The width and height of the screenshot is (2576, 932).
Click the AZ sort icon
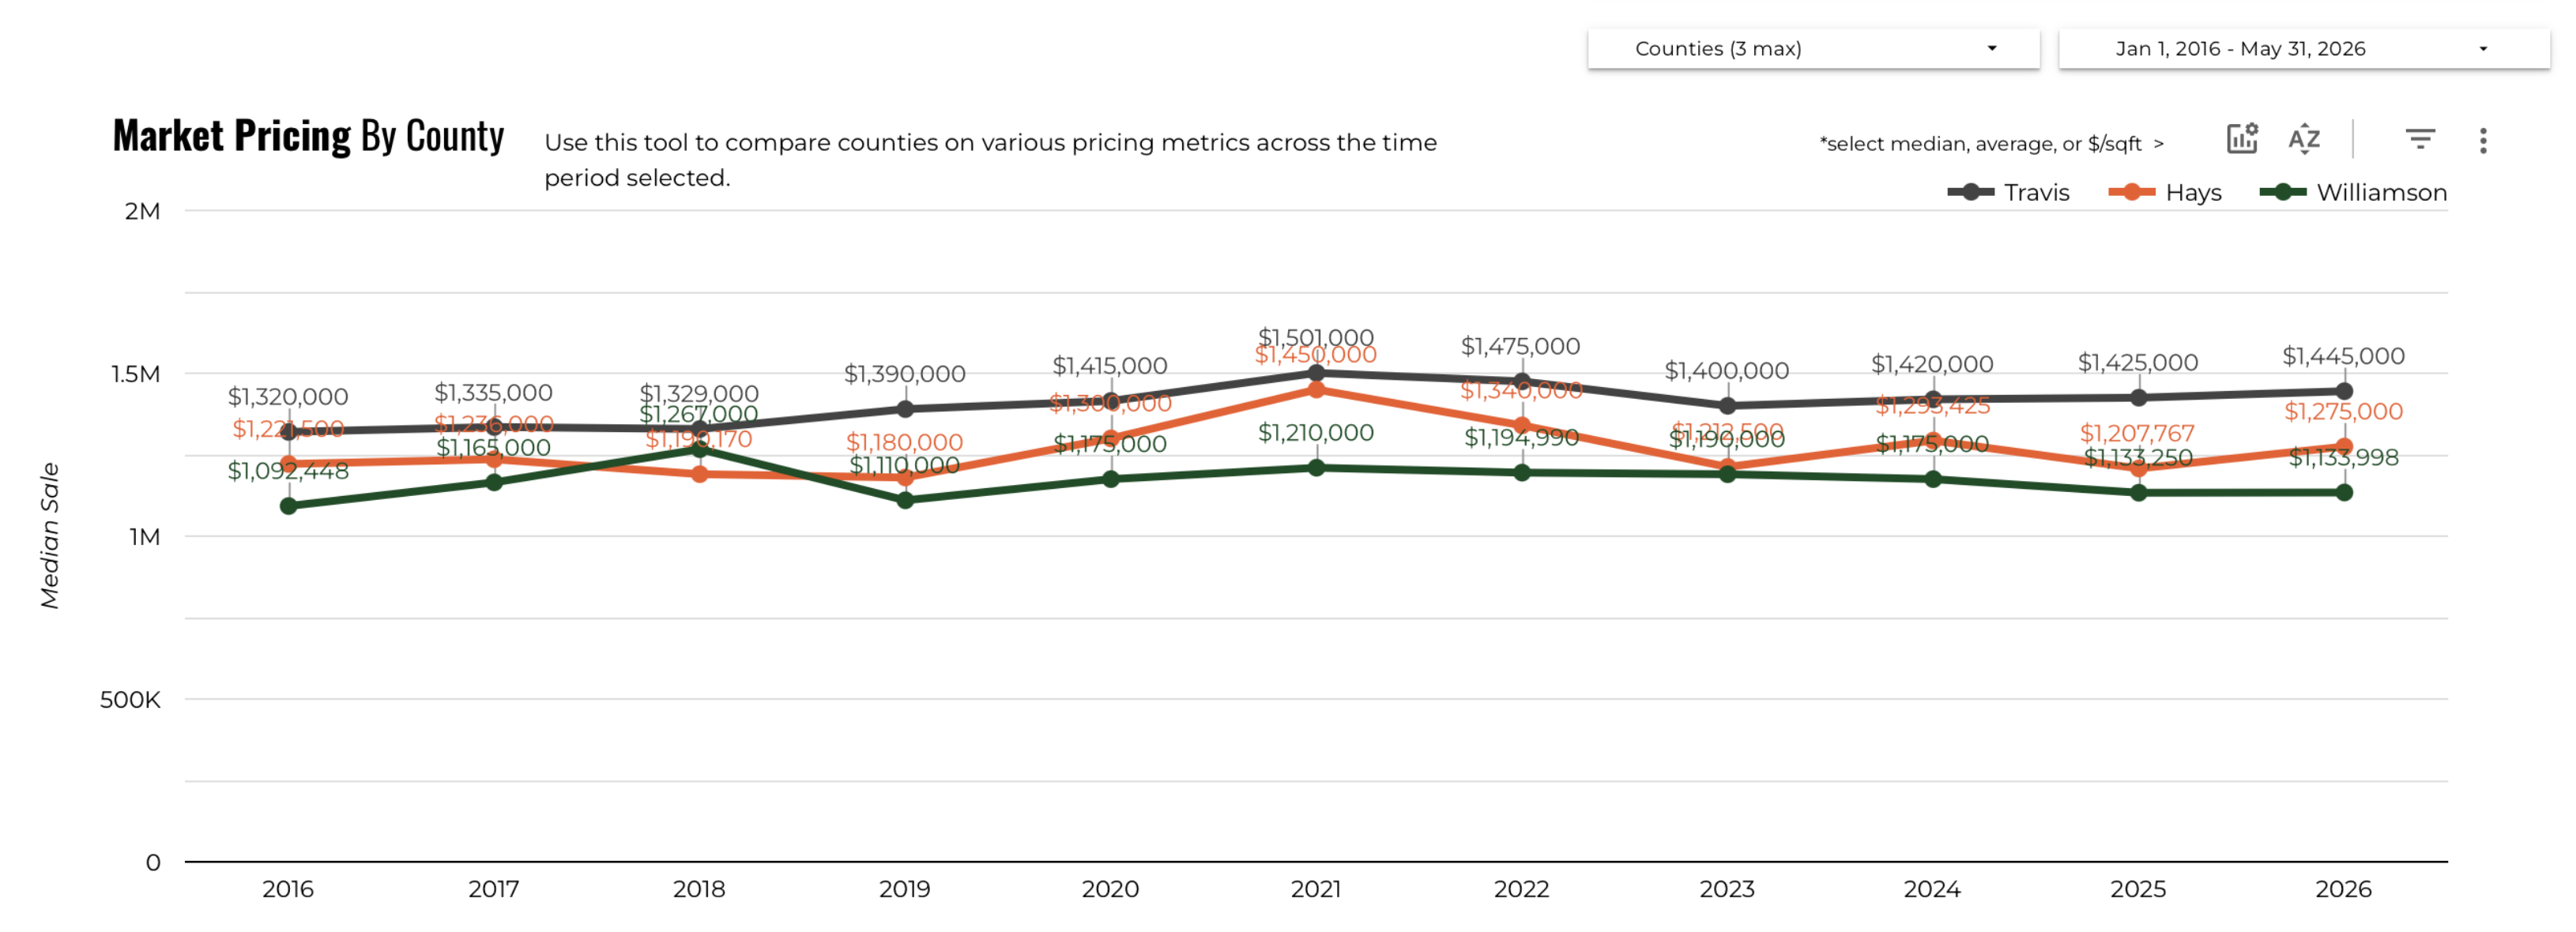click(2304, 139)
